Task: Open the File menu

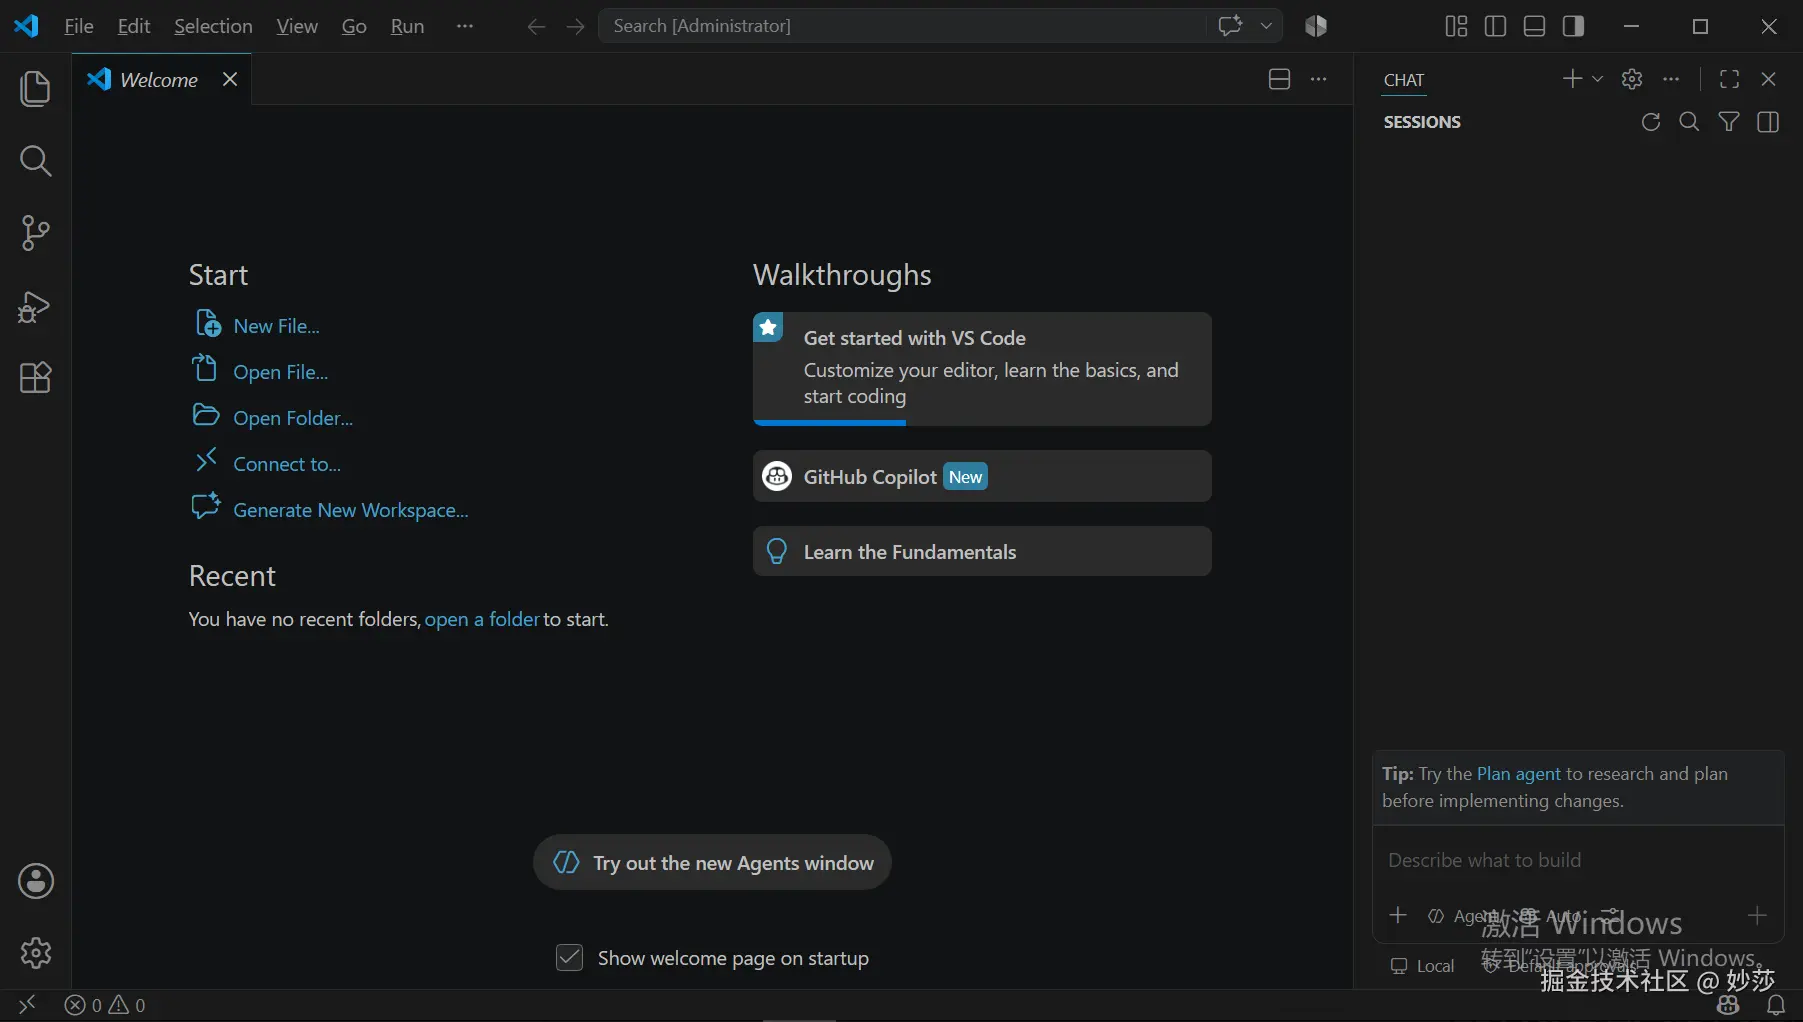Action: pos(79,26)
